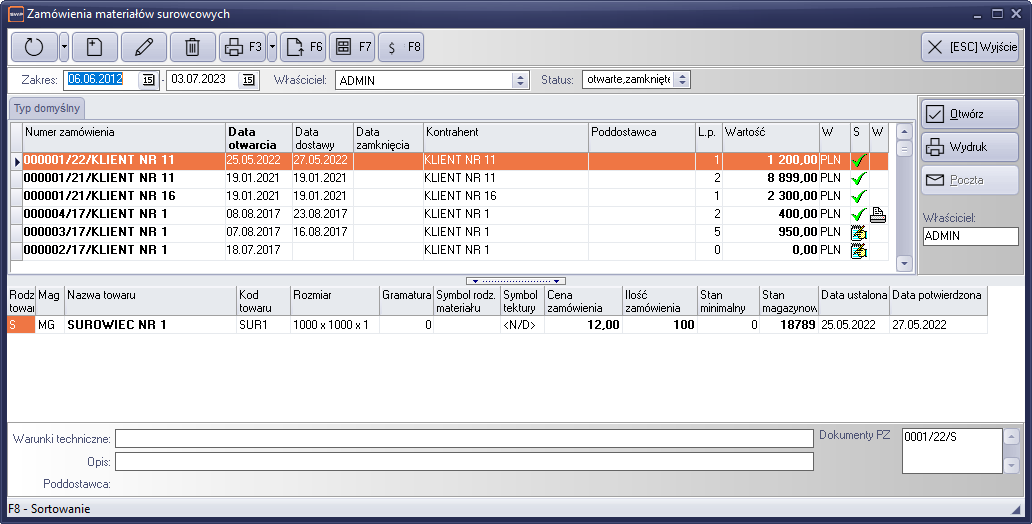The height and width of the screenshot is (524, 1032).
Task: Click the trash delete toolbar icon
Action: [193, 47]
